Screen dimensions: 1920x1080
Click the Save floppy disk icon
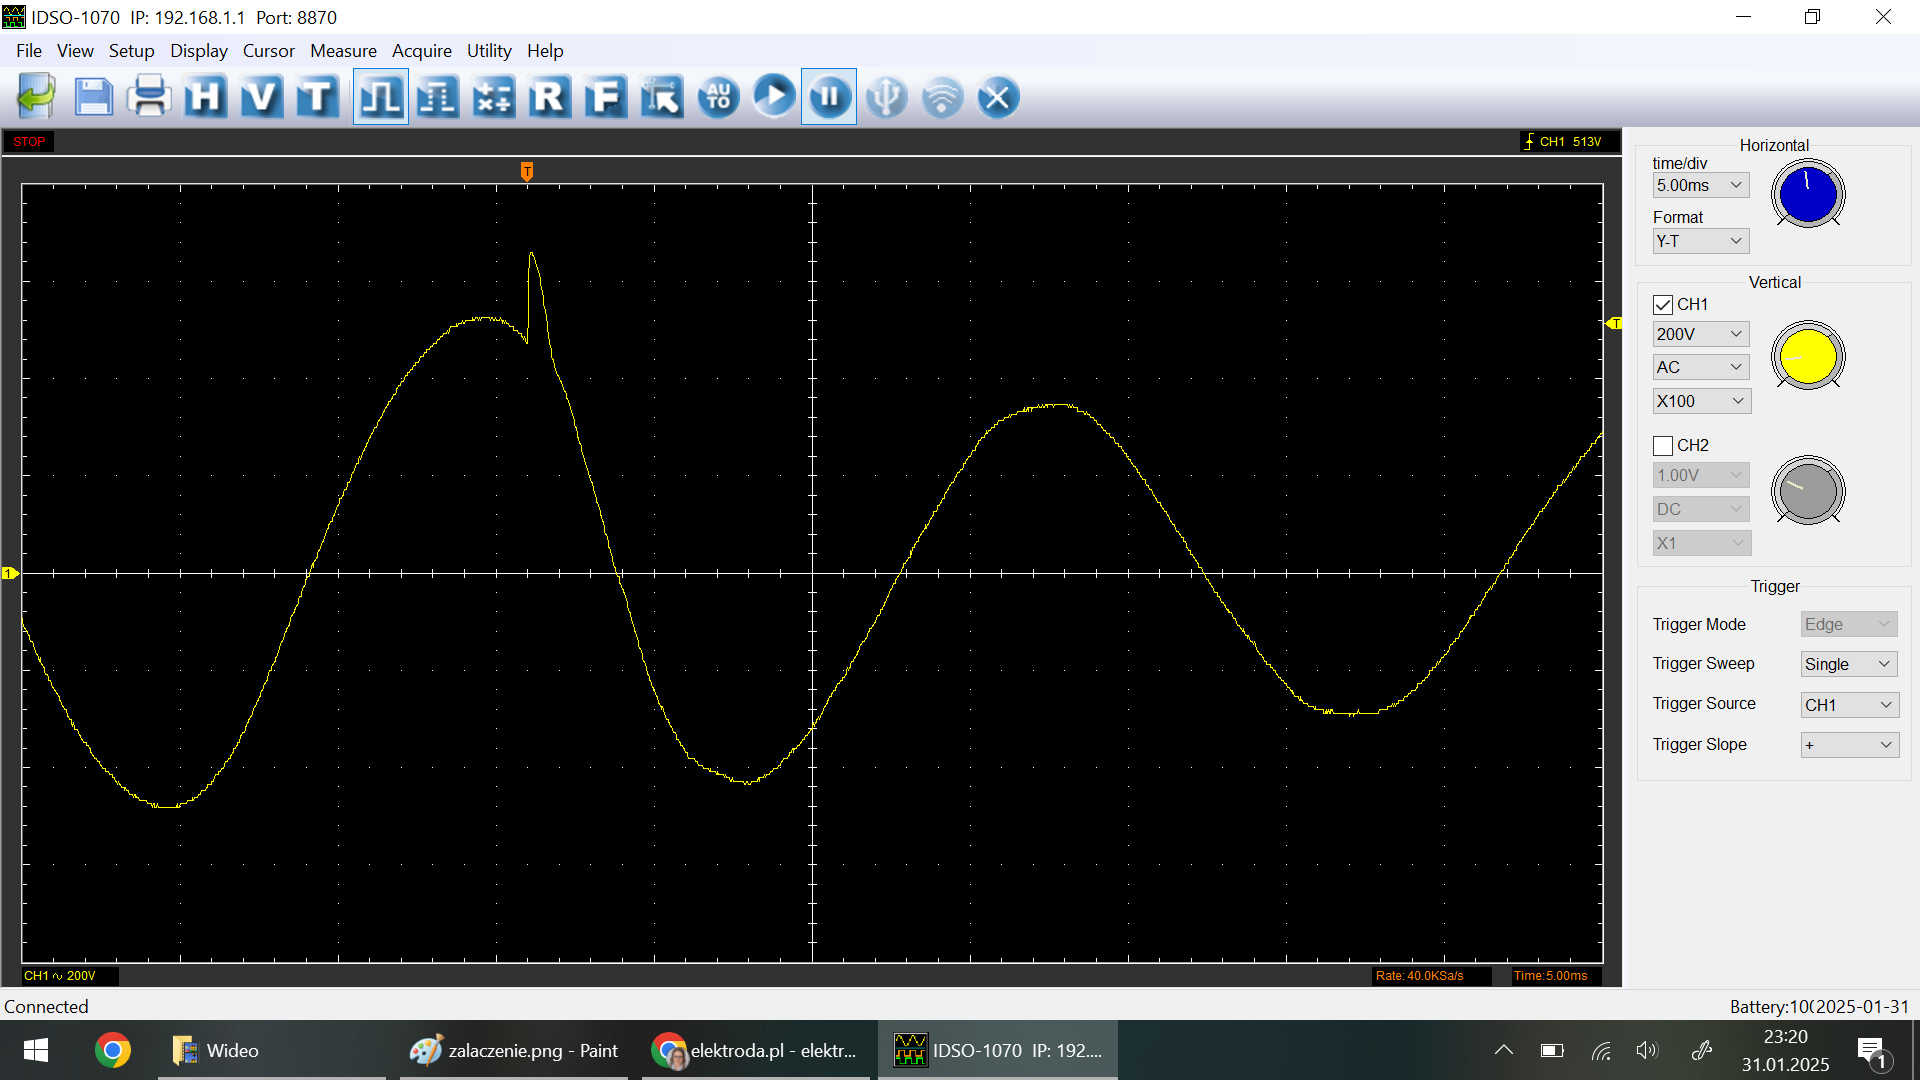(x=93, y=97)
